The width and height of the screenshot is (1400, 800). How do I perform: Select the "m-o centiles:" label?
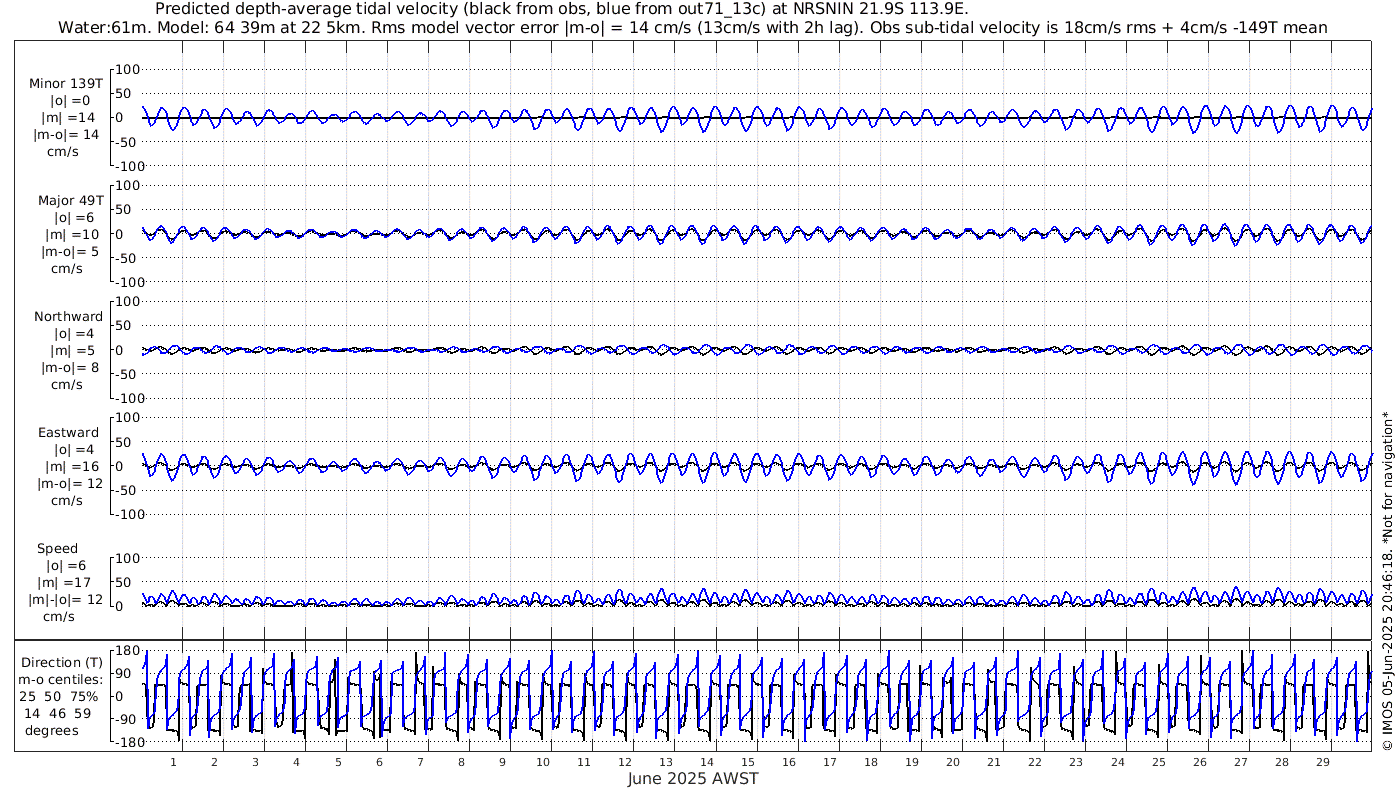pos(62,679)
